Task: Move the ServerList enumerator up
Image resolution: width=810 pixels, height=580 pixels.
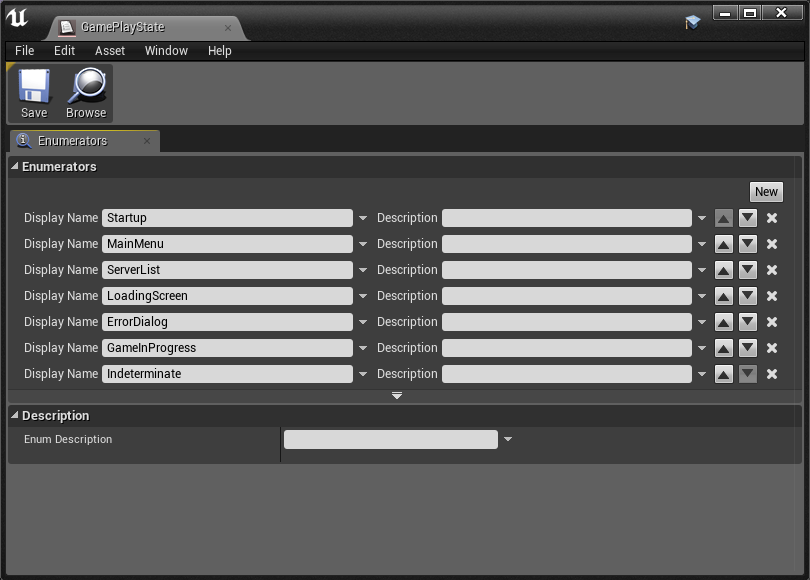Action: [724, 270]
